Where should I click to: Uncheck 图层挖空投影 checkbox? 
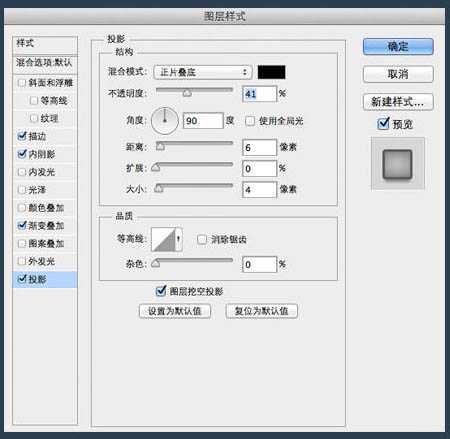[161, 291]
